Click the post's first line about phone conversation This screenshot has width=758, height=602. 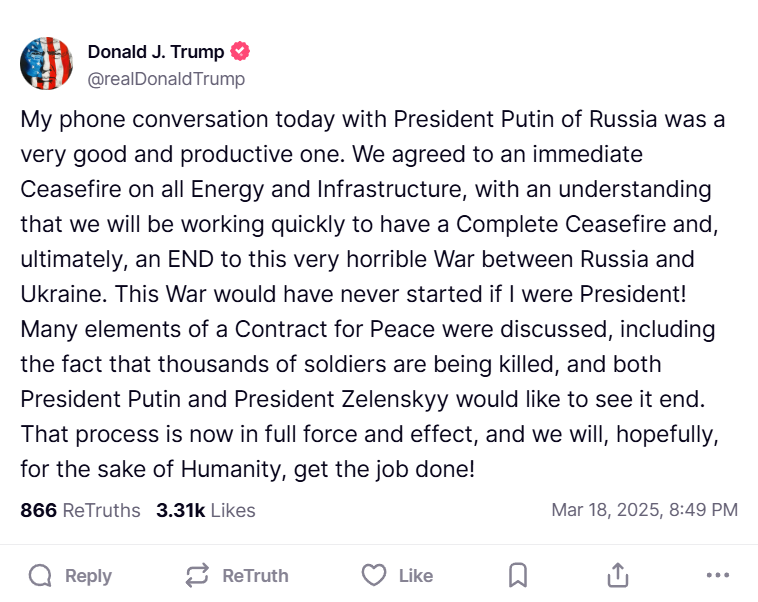tap(372, 120)
